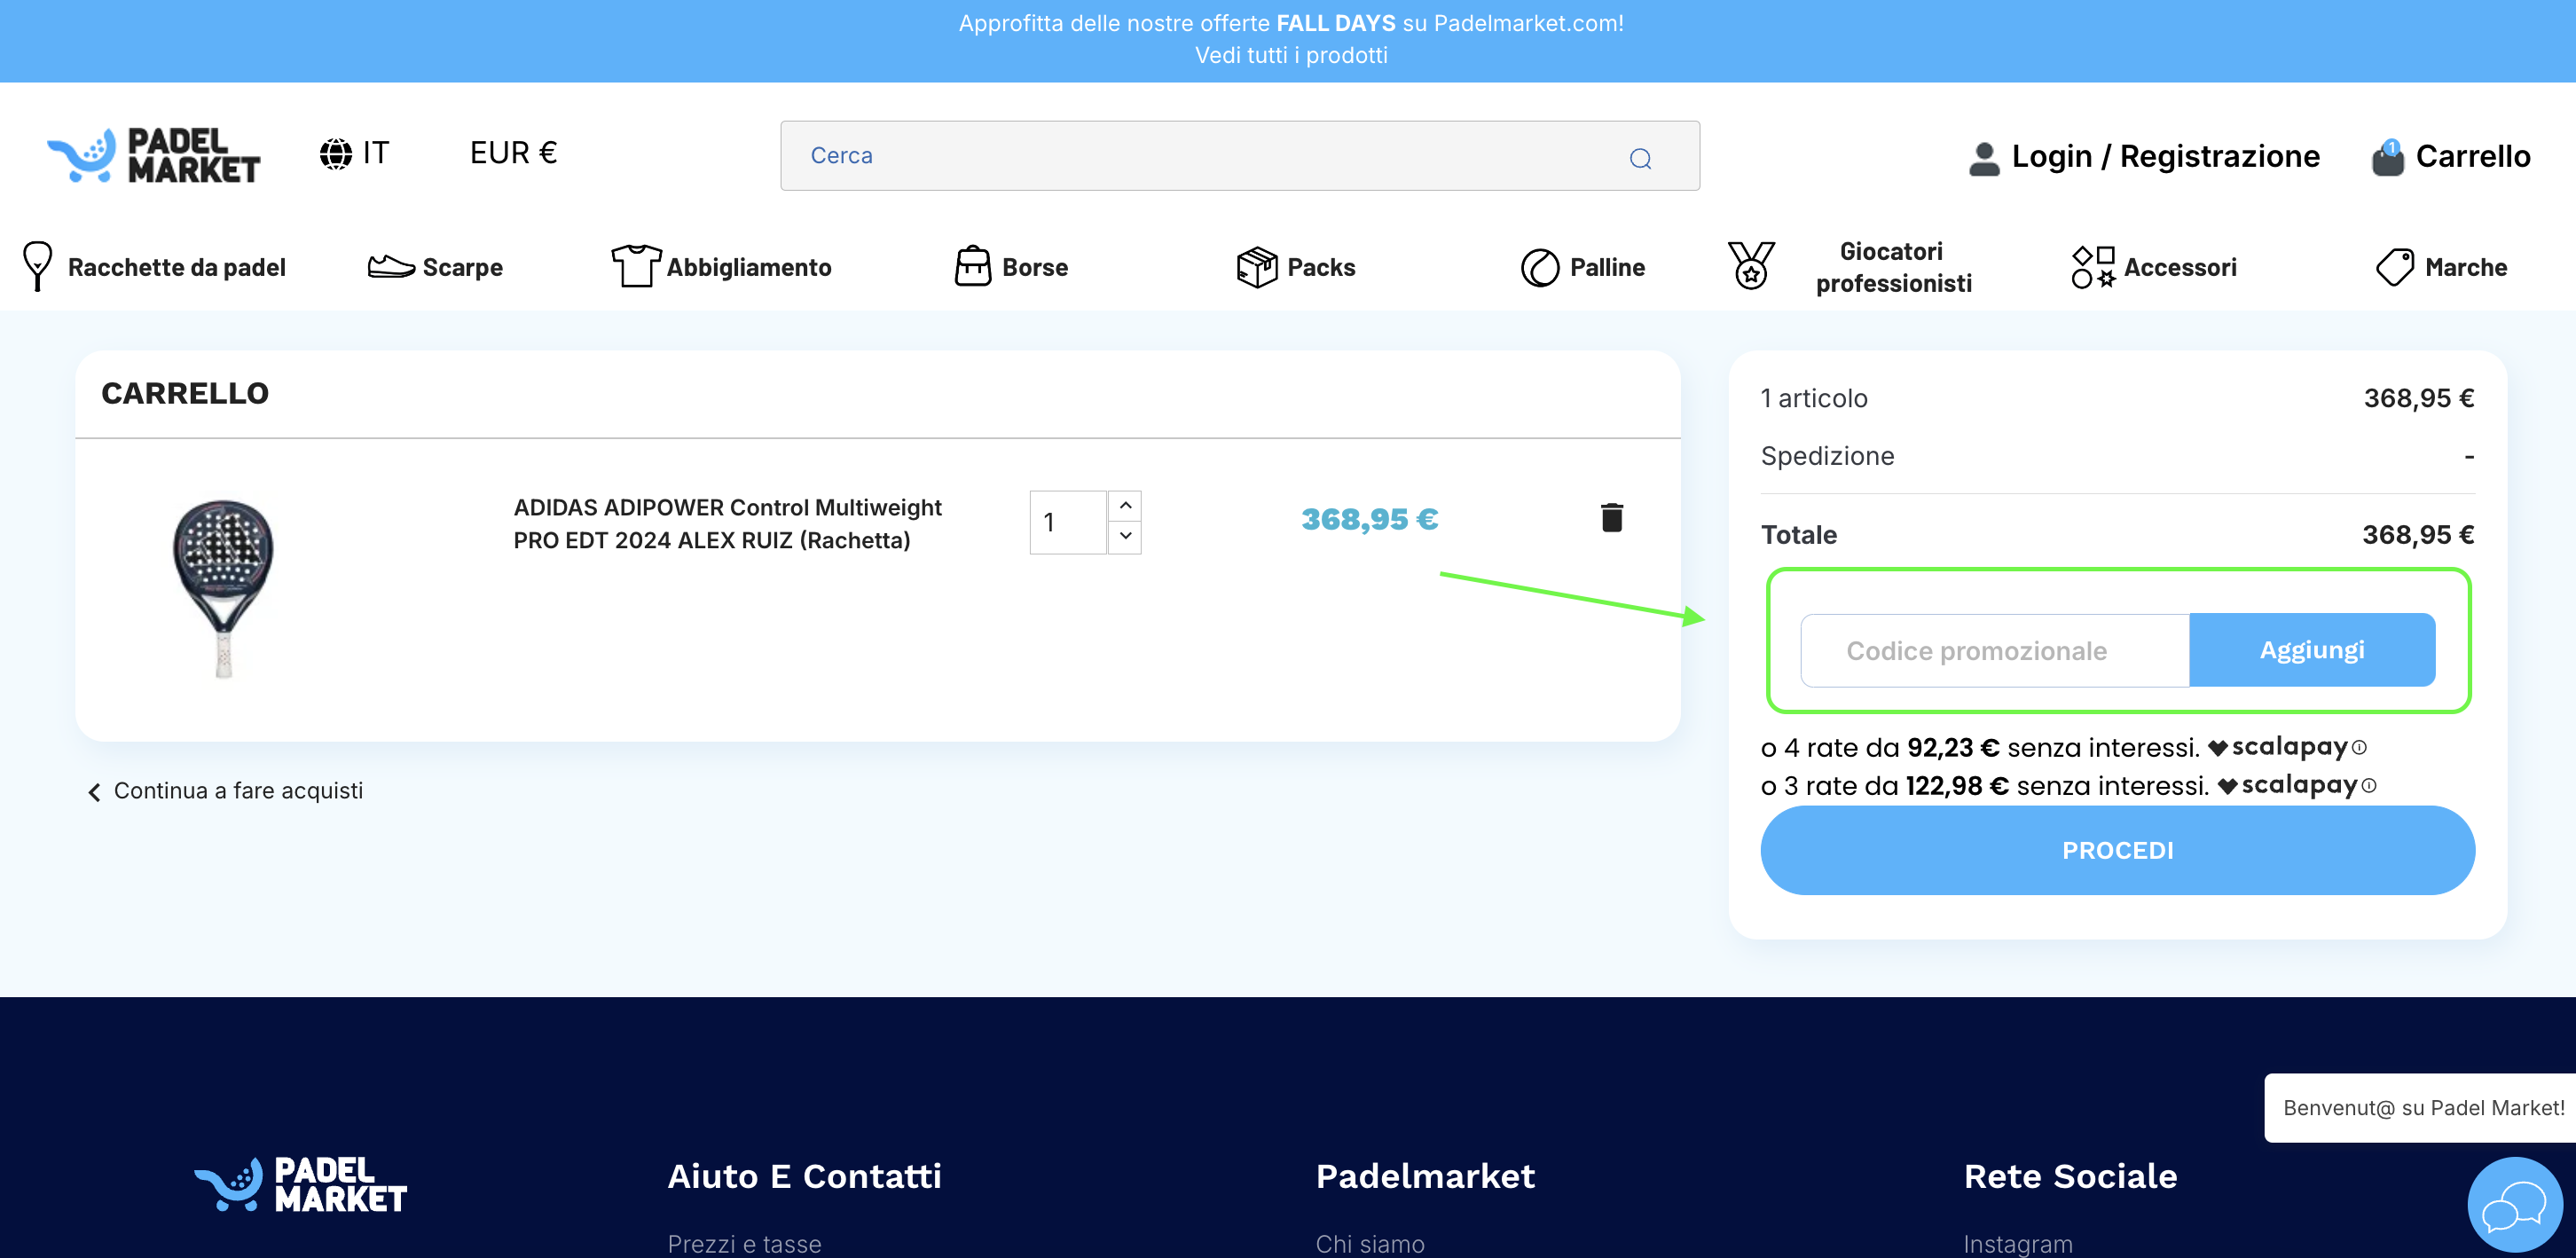
Task: Increase quantity with up arrow
Action: point(1125,506)
